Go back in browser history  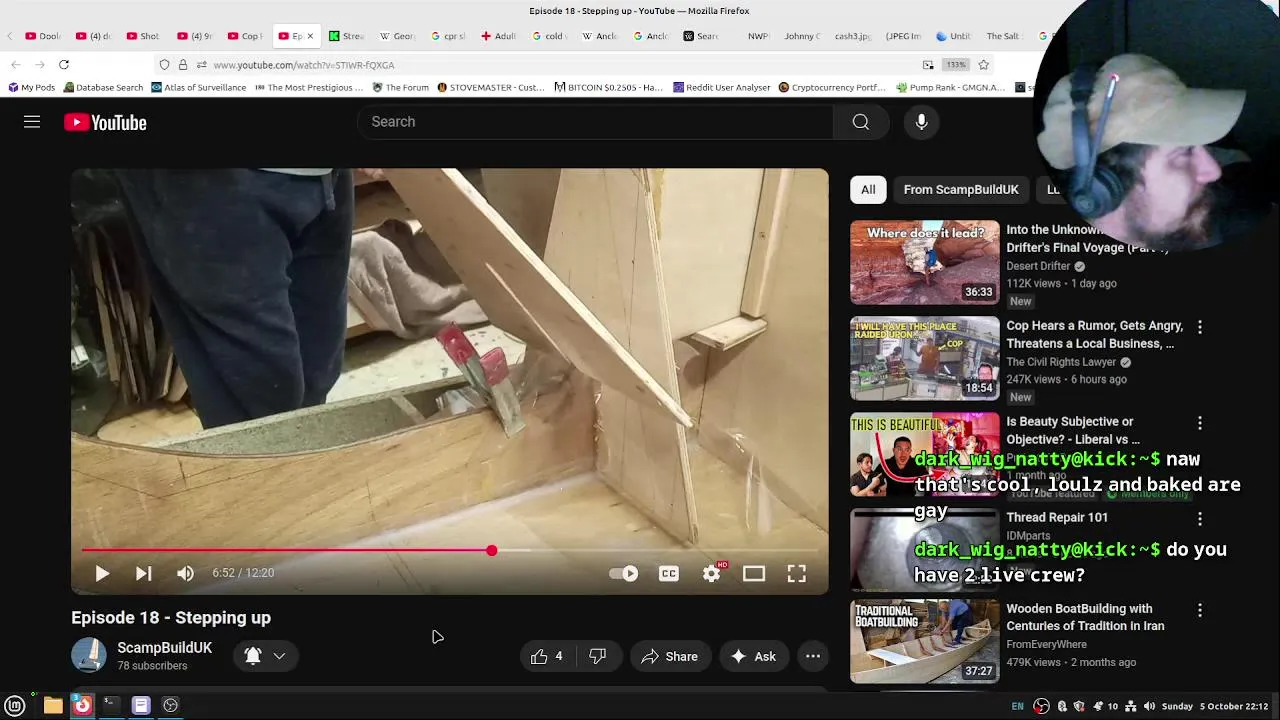(x=16, y=65)
